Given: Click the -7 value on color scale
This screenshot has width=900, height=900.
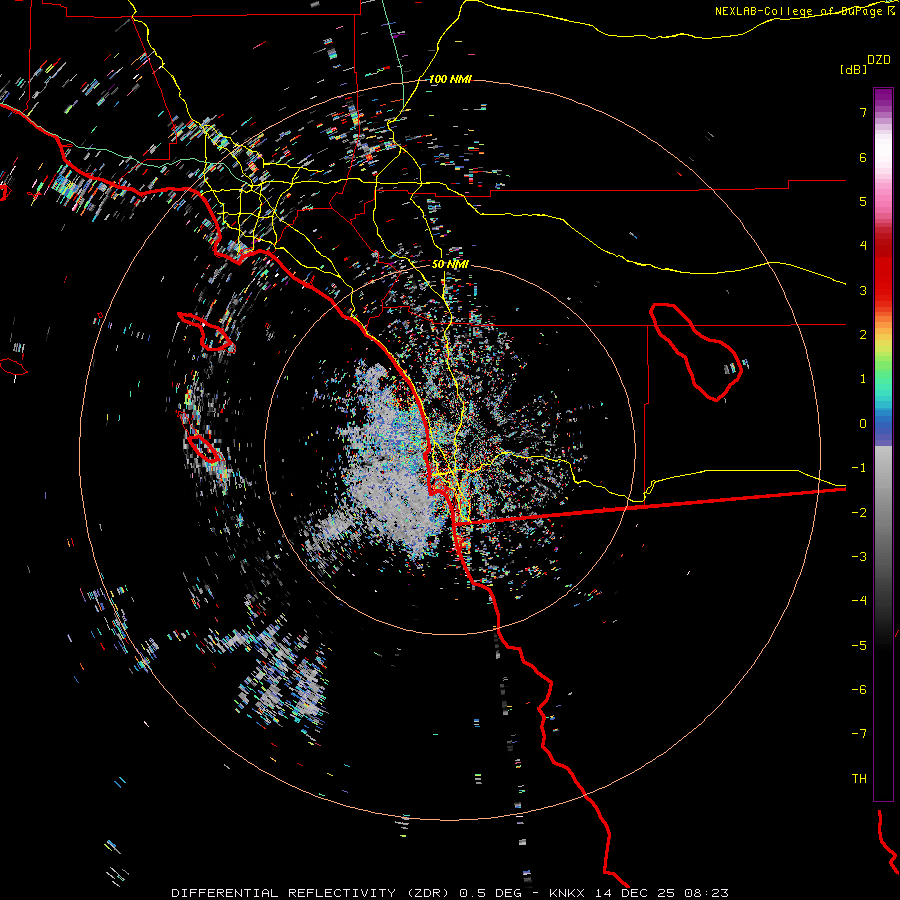Looking at the screenshot, I should point(859,734).
